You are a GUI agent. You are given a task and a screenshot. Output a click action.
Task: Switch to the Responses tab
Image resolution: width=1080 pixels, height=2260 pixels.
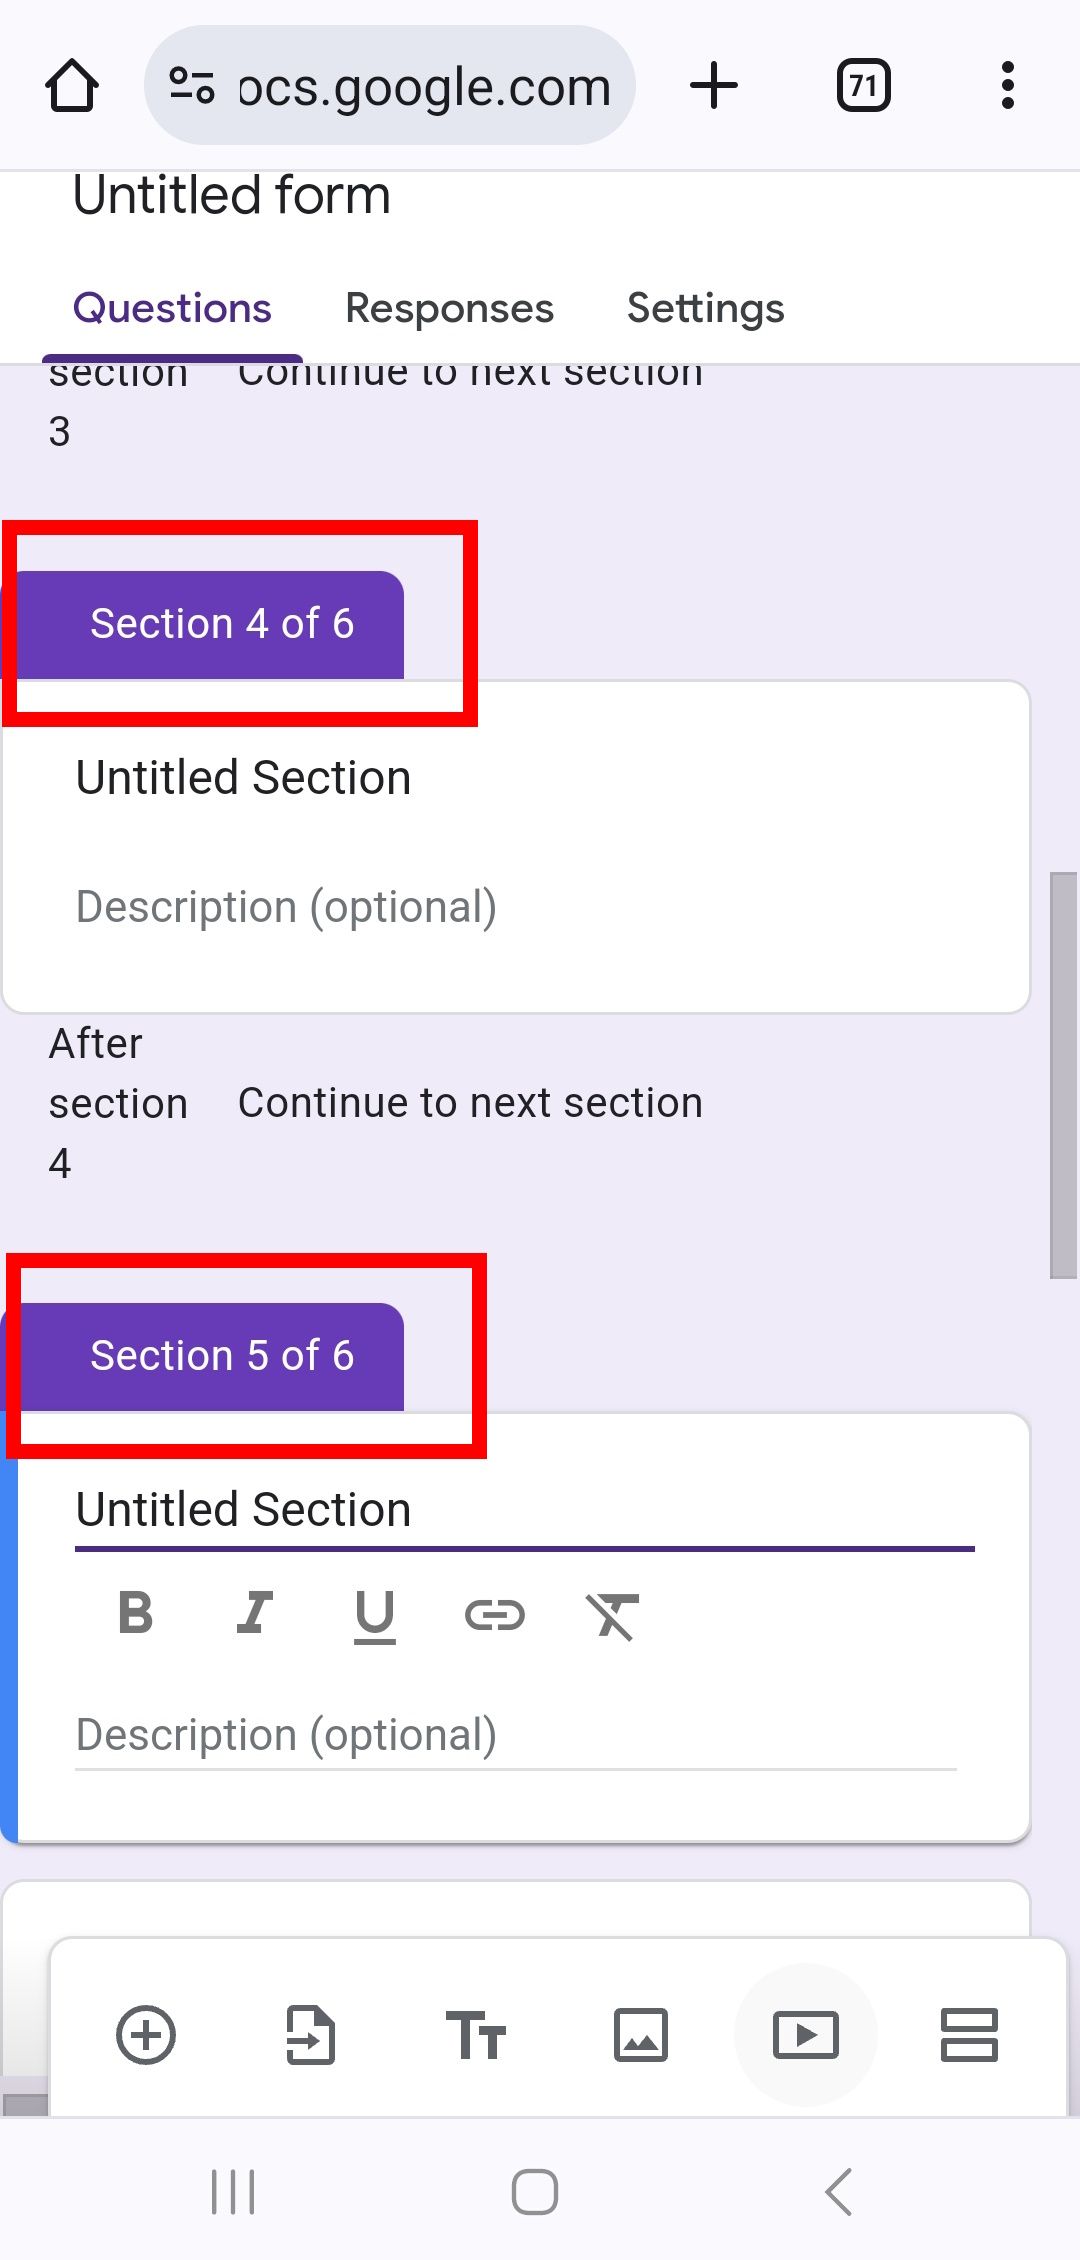[449, 307]
